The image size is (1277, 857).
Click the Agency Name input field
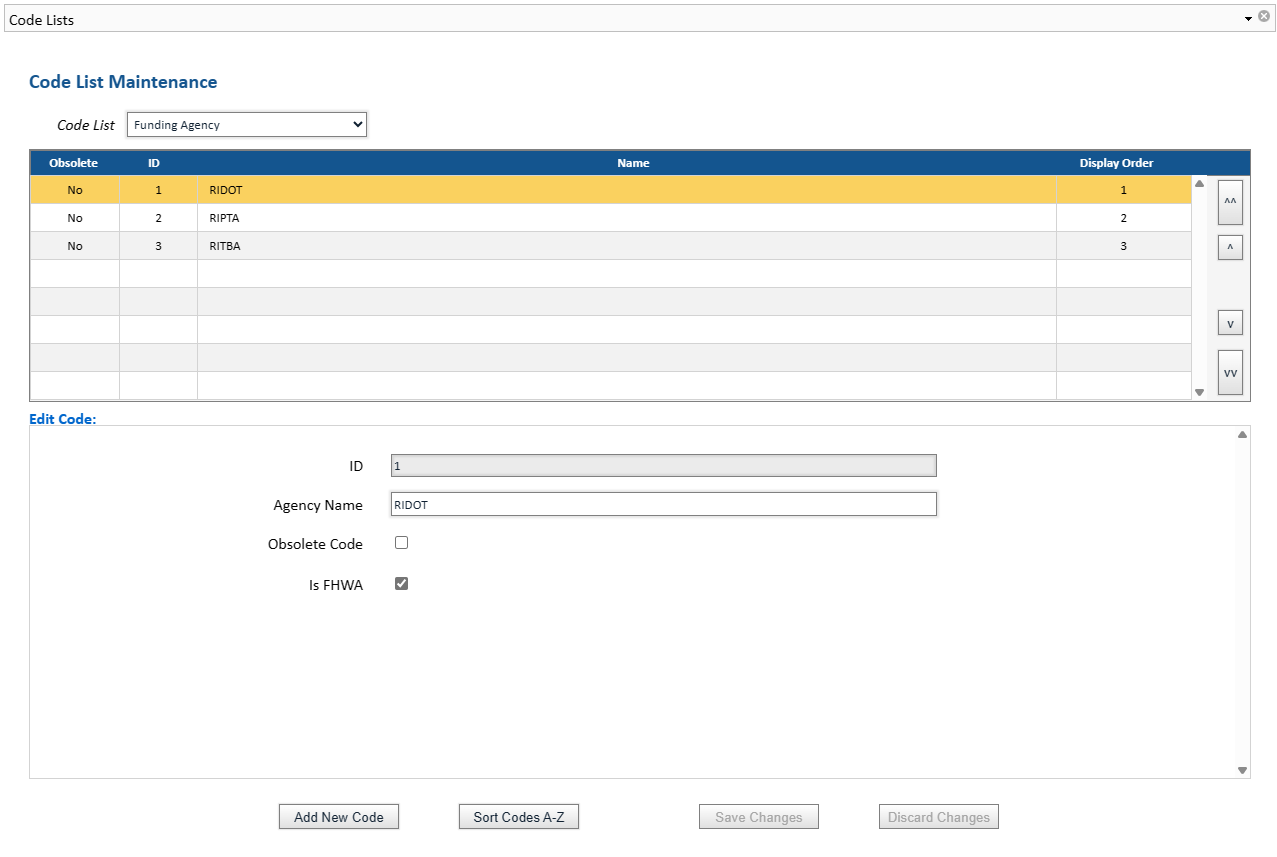point(664,504)
